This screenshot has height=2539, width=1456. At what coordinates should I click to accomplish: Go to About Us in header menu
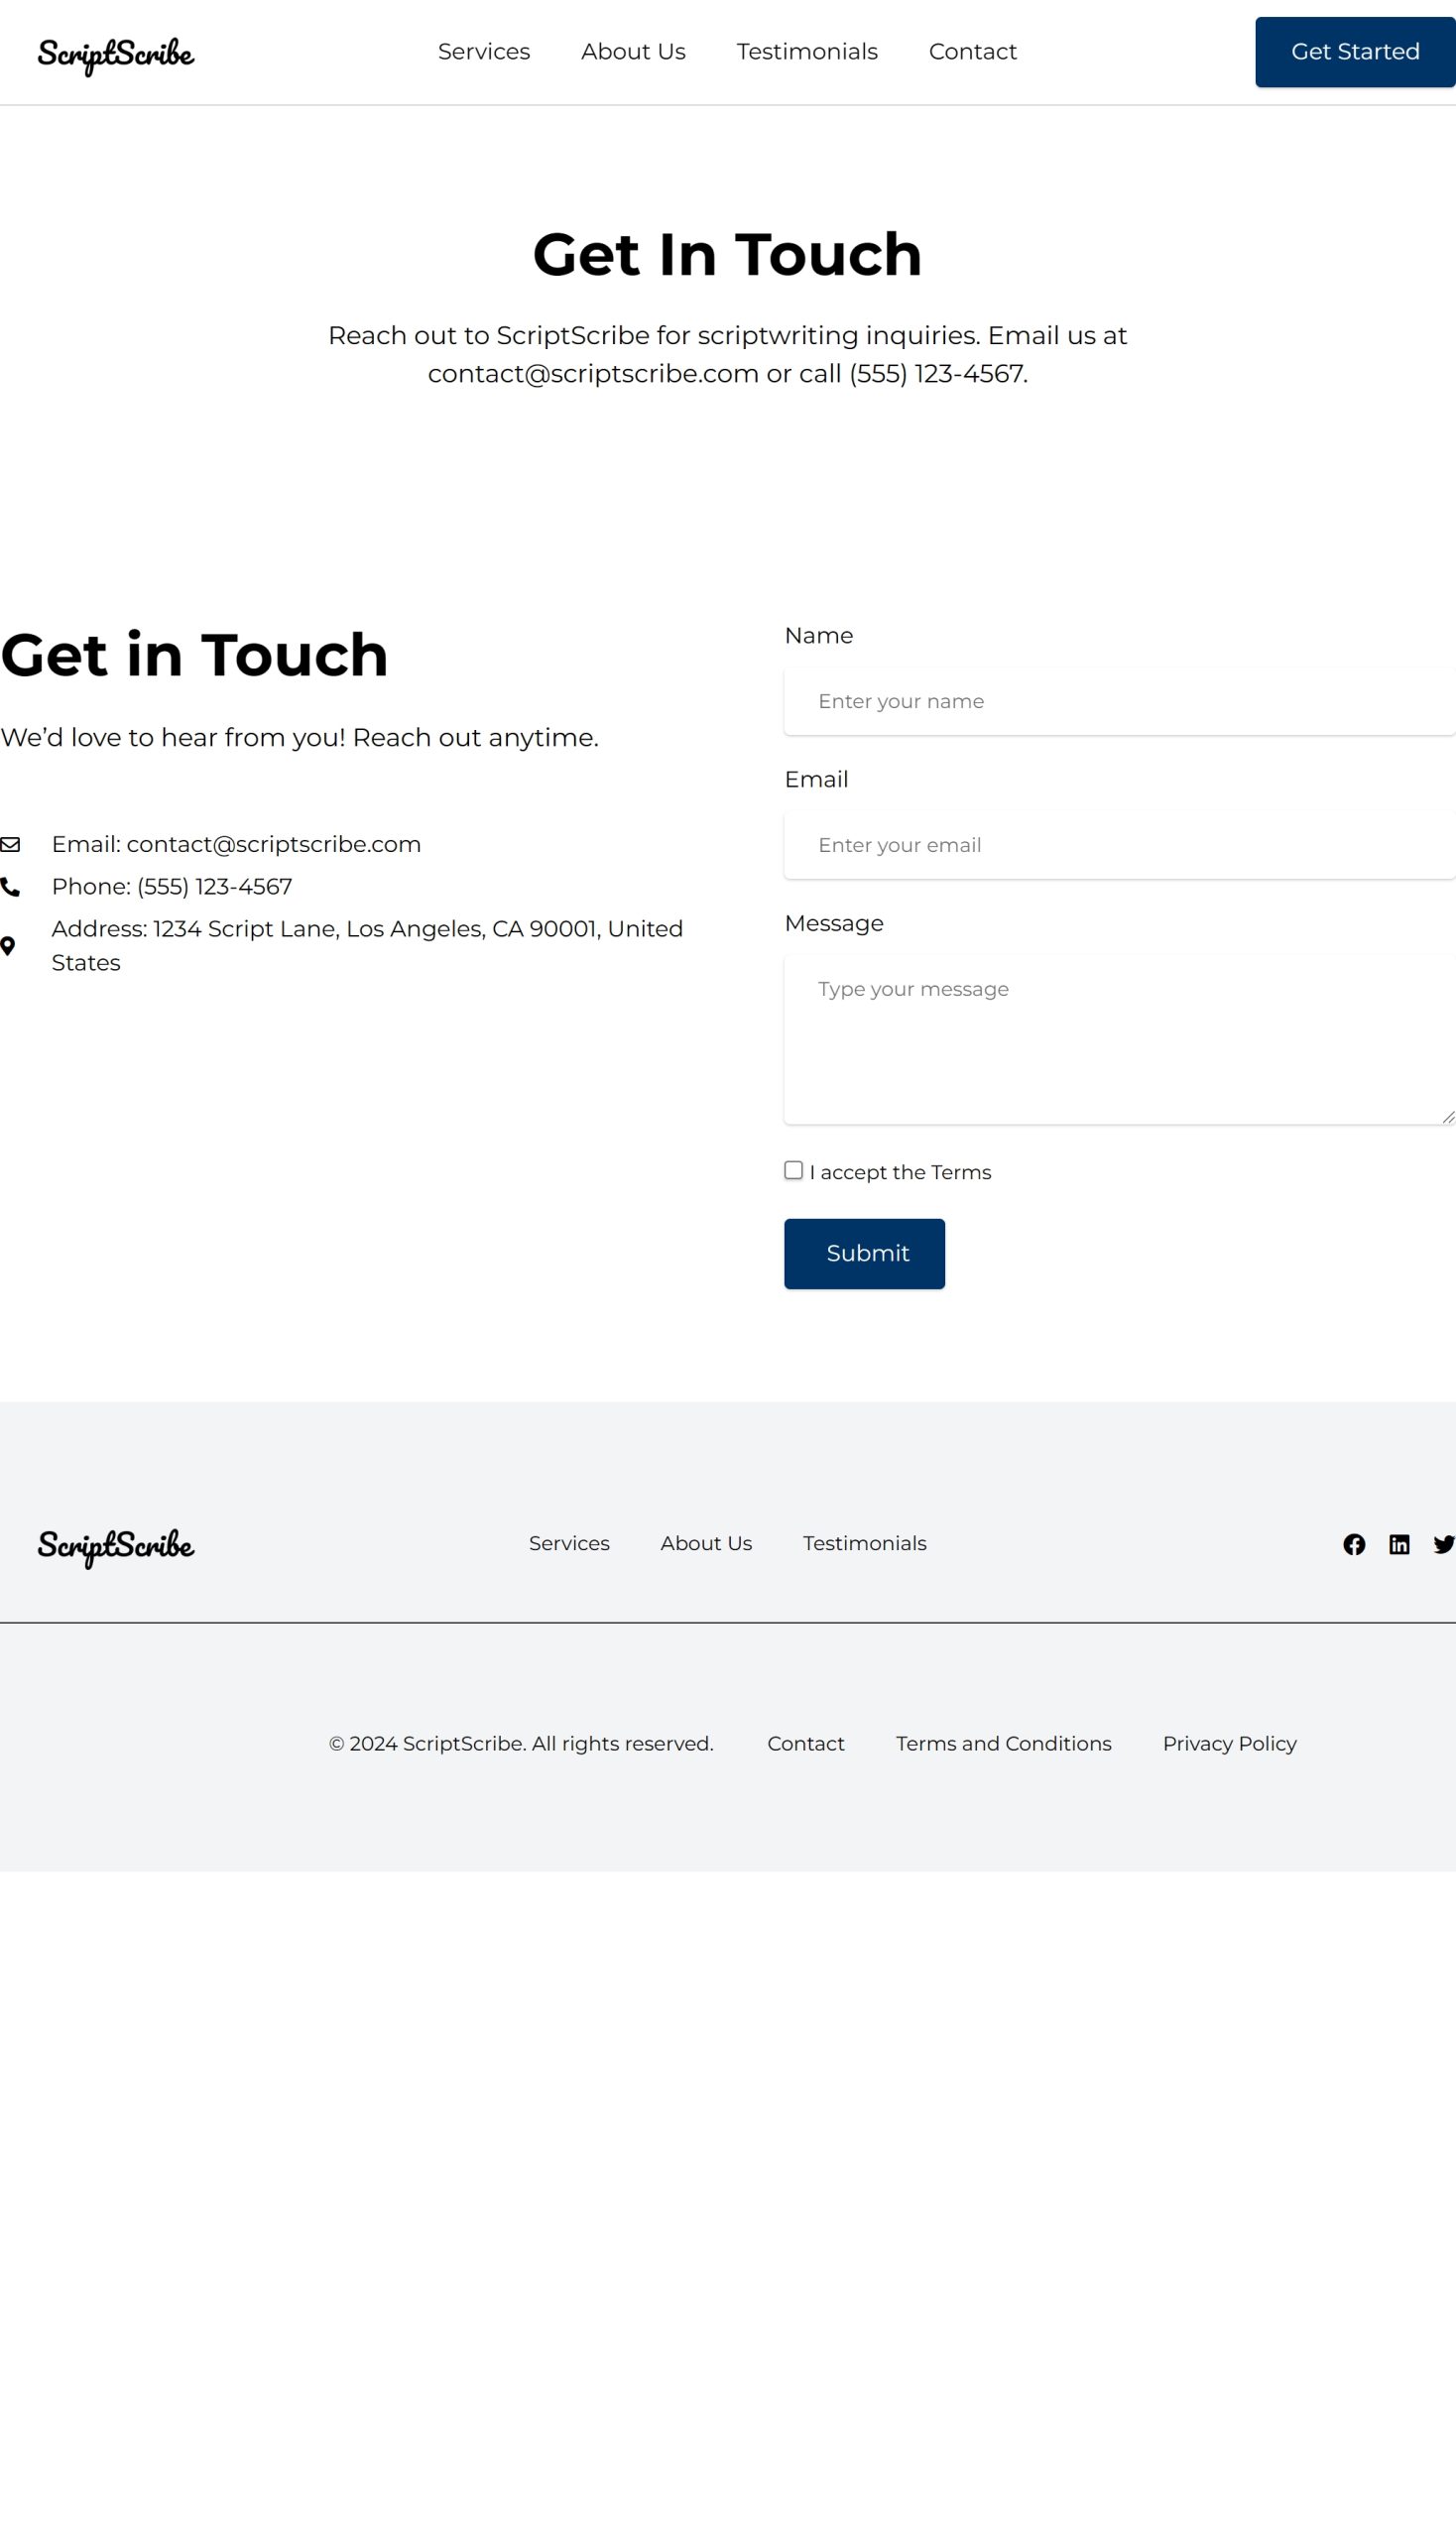tap(633, 52)
